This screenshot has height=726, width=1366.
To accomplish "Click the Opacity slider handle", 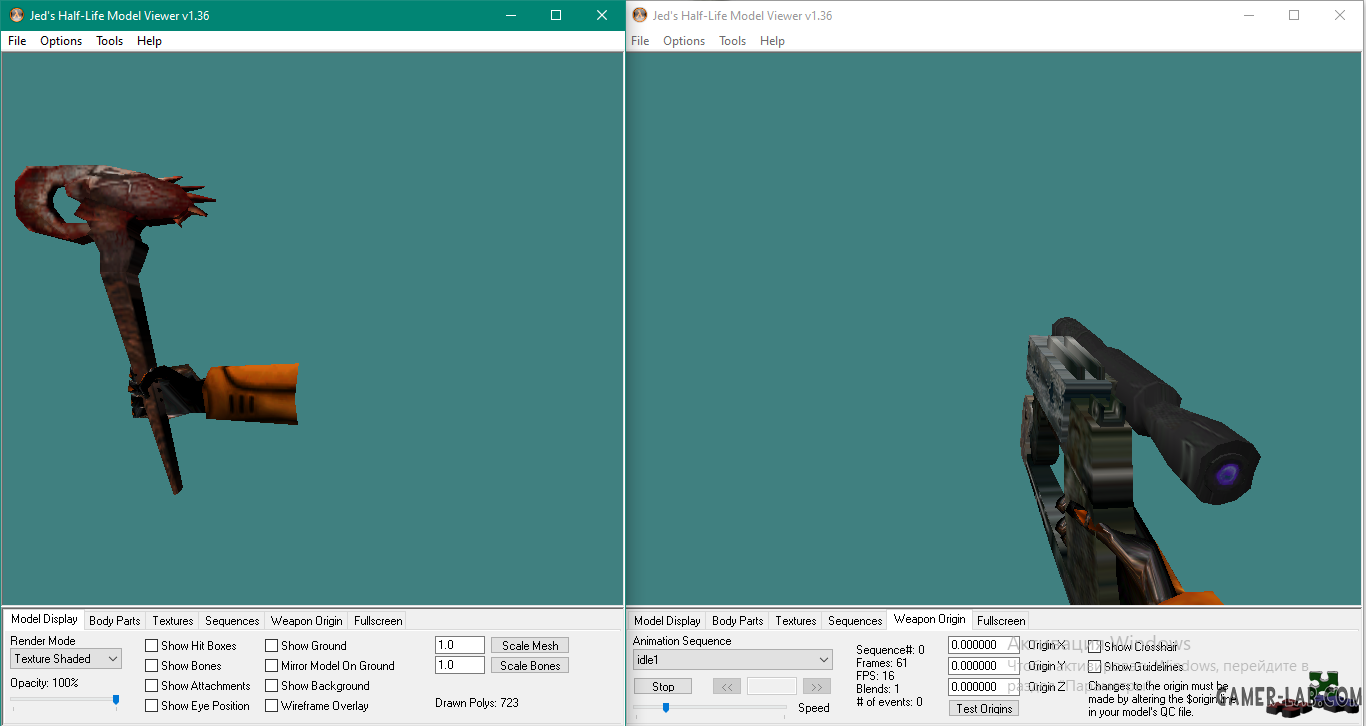I will [116, 700].
